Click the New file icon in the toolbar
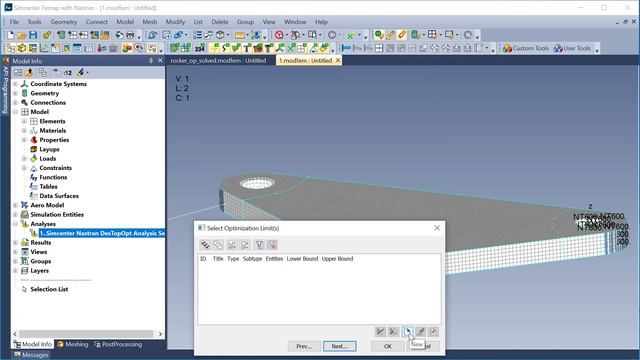Viewport: 640px width, 360px height. point(11,35)
